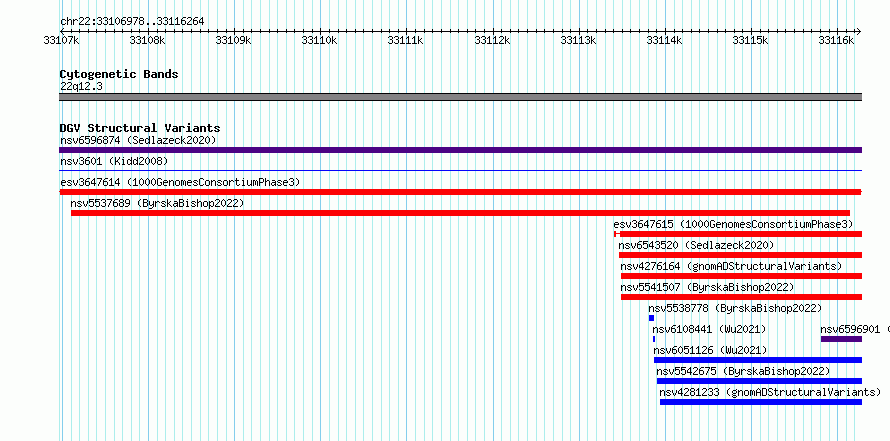890x441 pixels.
Task: Open the esv3647615 (1000GenomesConsortiumPhase3) label
Action: tap(733, 224)
